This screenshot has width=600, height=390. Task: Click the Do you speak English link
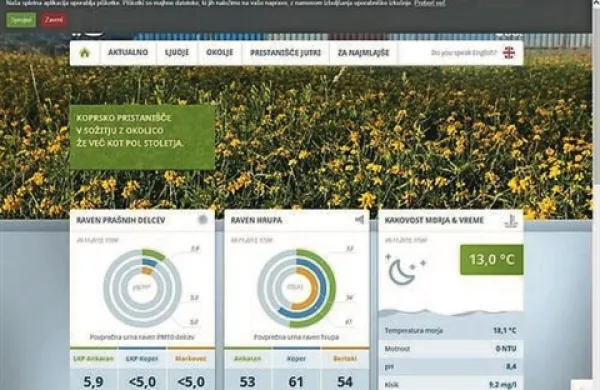pyautogui.click(x=464, y=53)
